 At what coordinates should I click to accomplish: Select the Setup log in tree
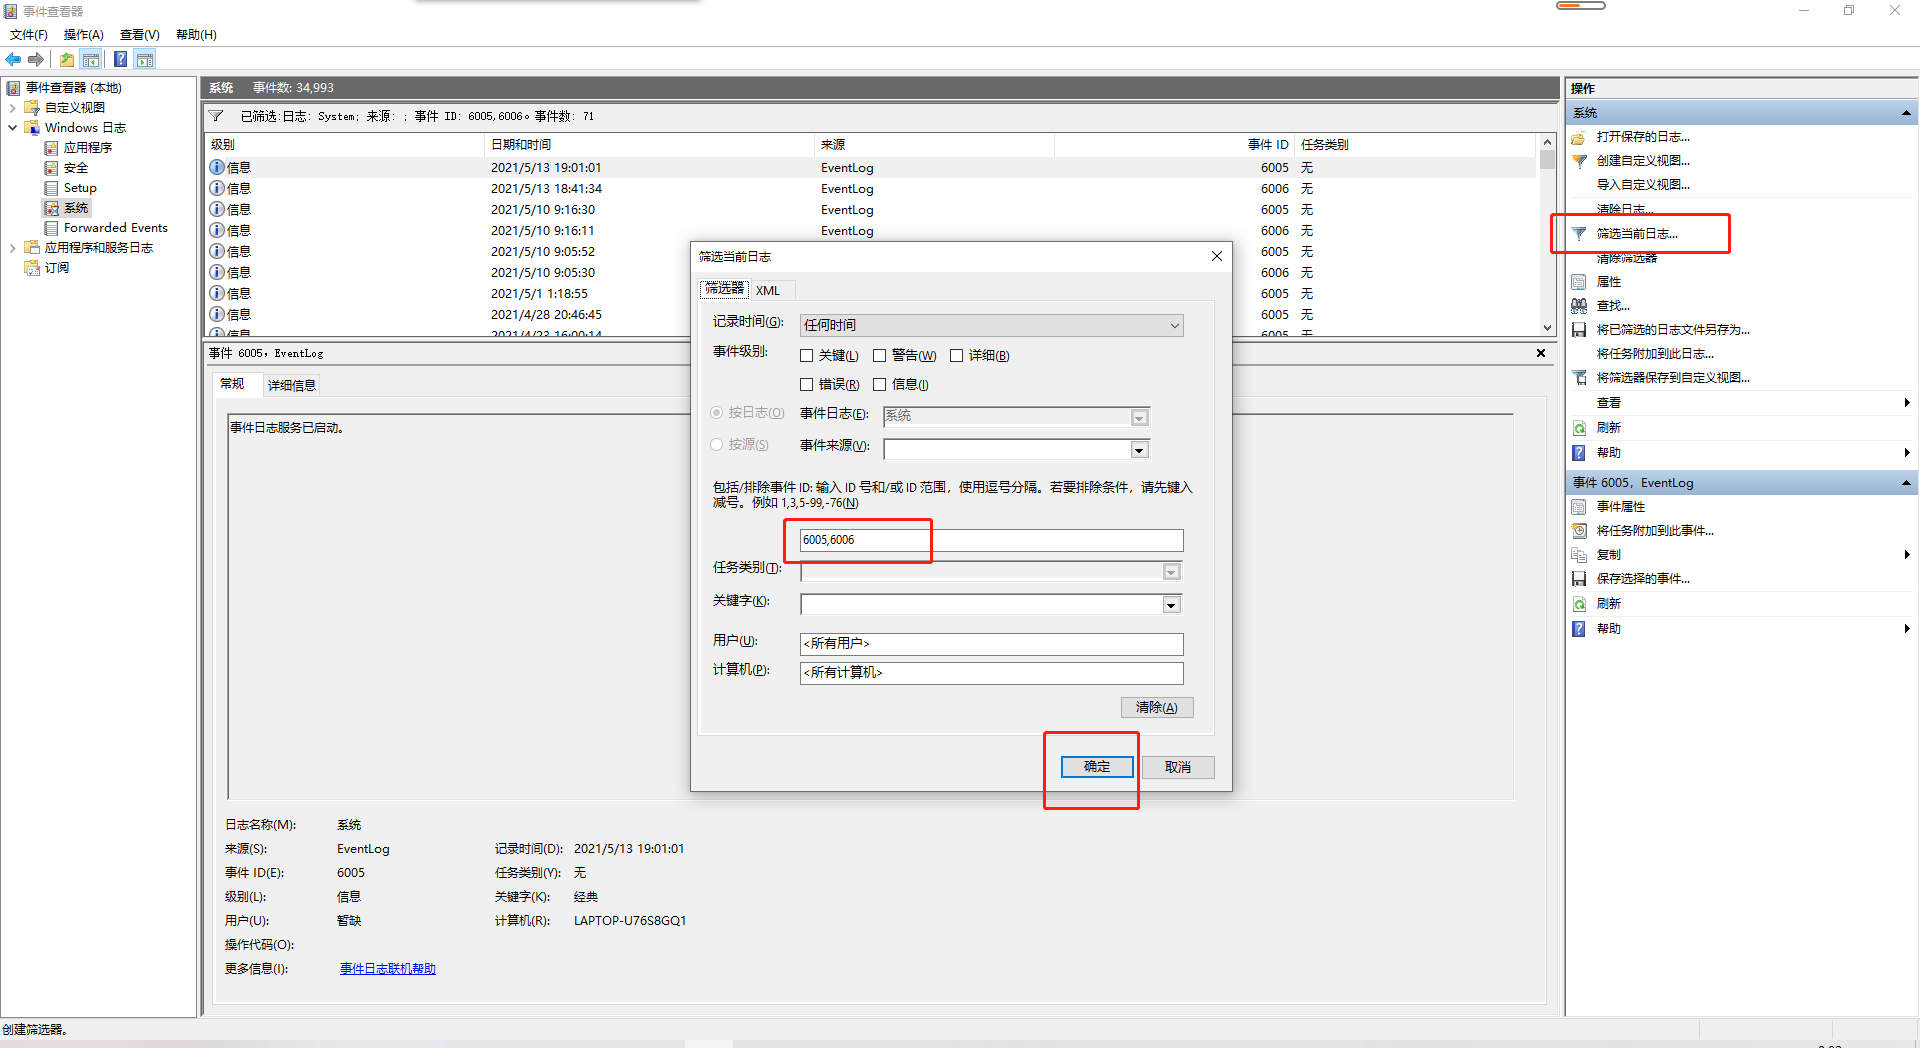(80, 188)
